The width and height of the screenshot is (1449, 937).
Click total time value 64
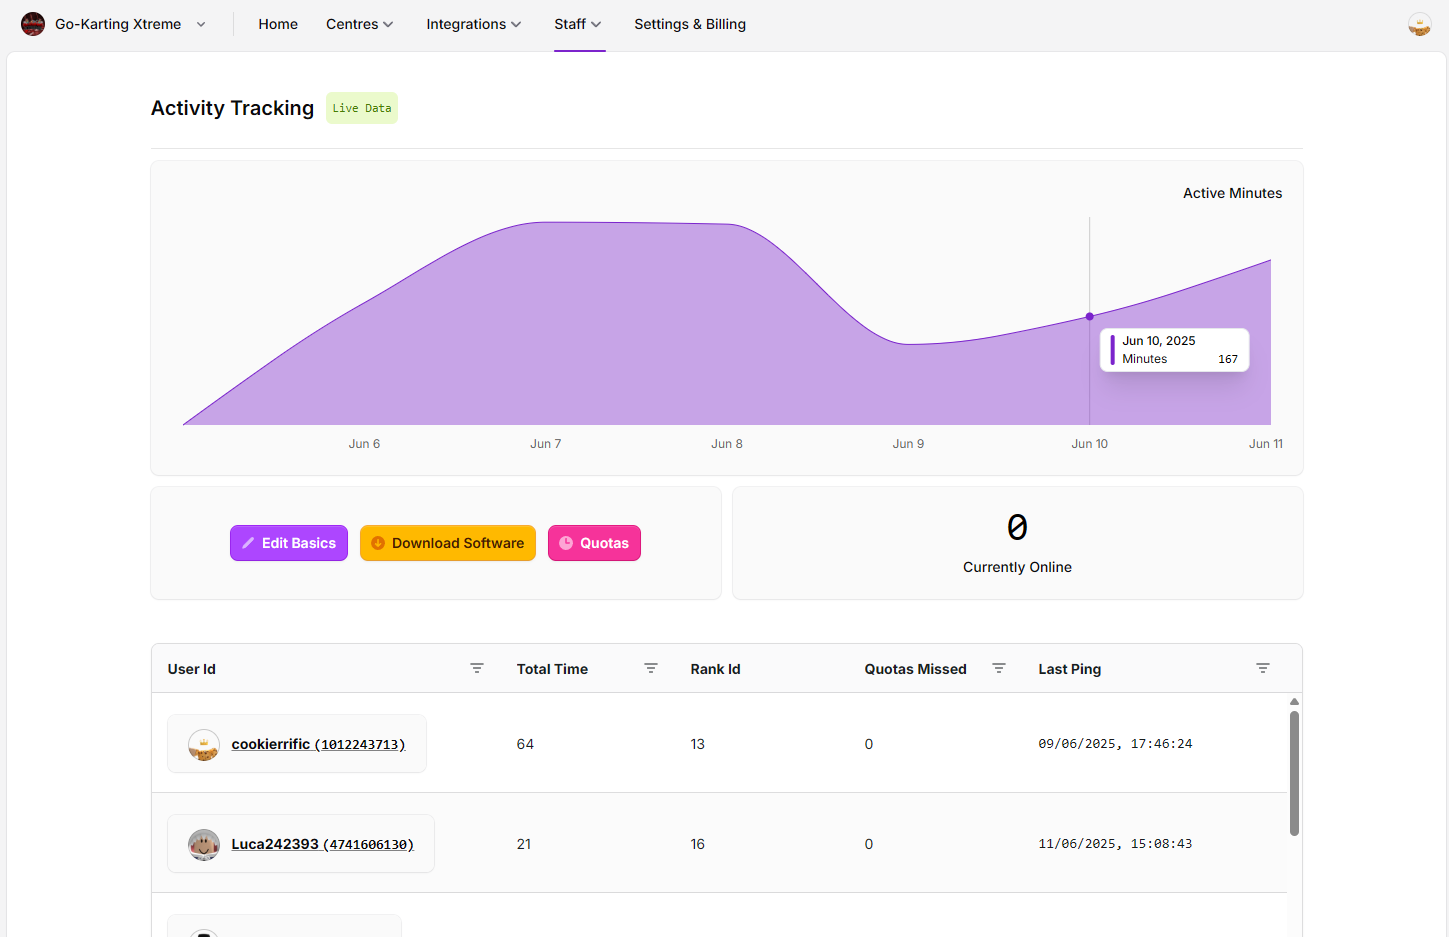pyautogui.click(x=525, y=744)
